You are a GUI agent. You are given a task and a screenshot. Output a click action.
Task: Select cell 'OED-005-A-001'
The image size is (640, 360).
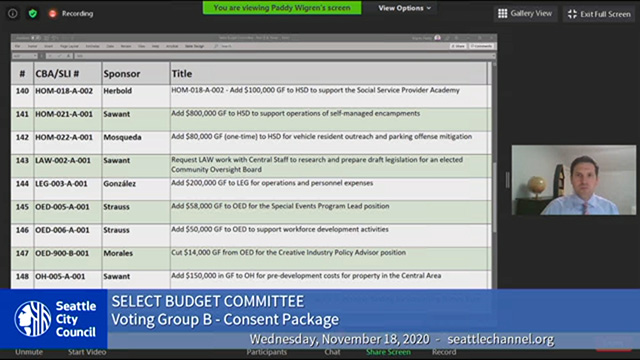click(68, 212)
